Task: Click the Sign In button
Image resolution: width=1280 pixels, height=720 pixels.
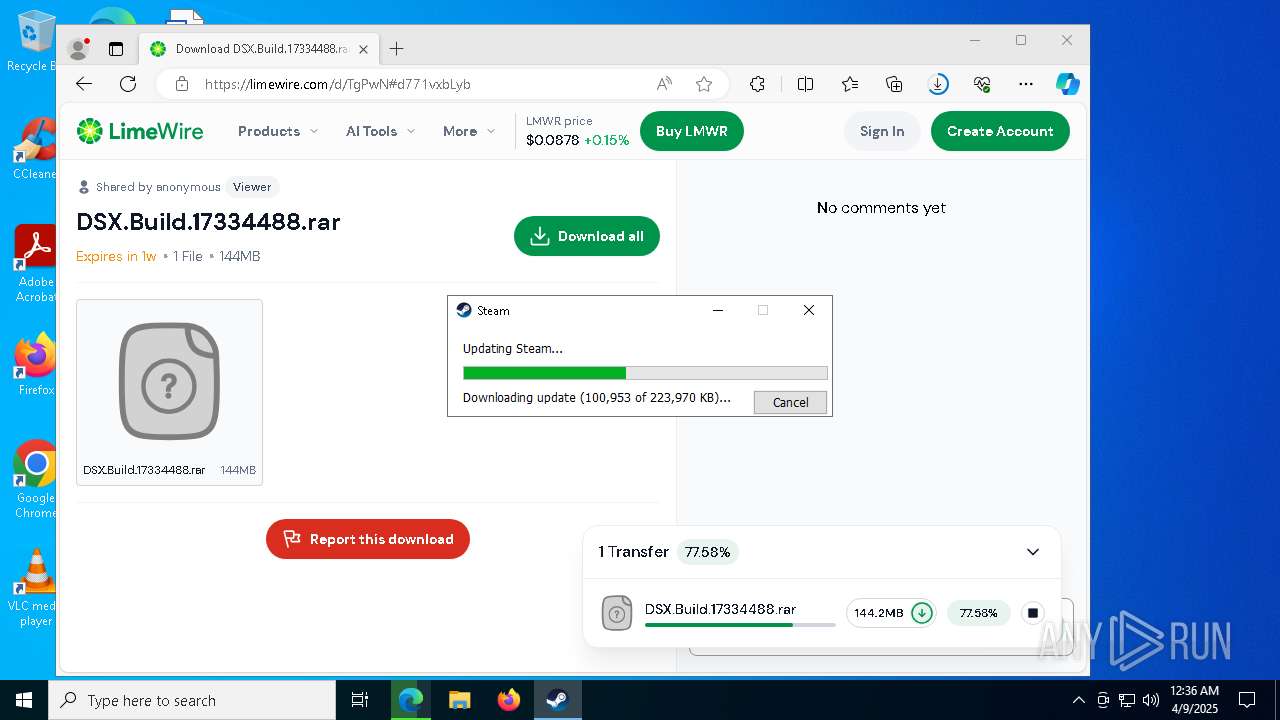Action: pos(882,131)
